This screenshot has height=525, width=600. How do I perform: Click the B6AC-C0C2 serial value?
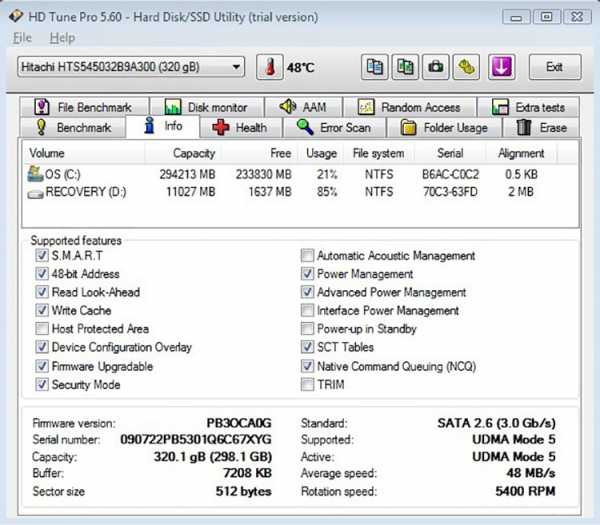(450, 174)
